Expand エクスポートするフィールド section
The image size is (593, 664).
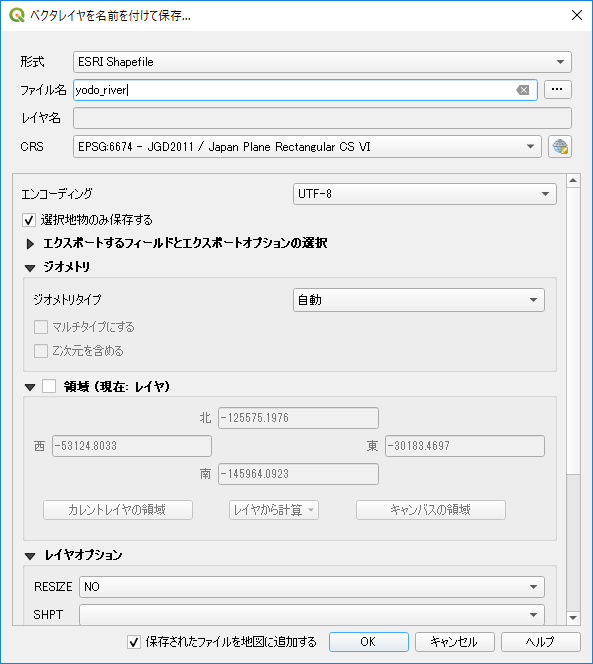point(30,244)
